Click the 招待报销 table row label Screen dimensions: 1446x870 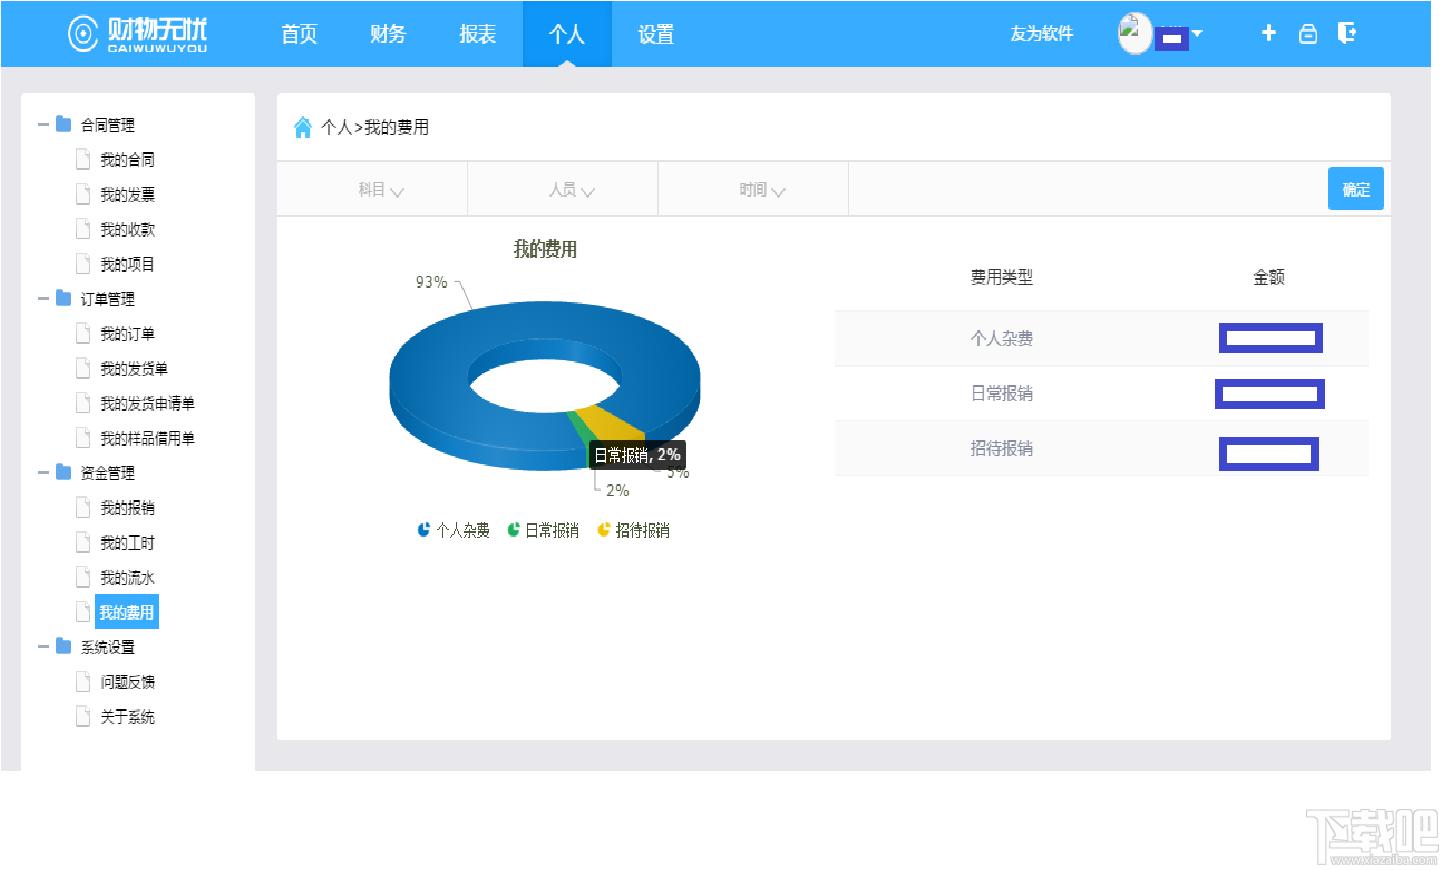1002,448
